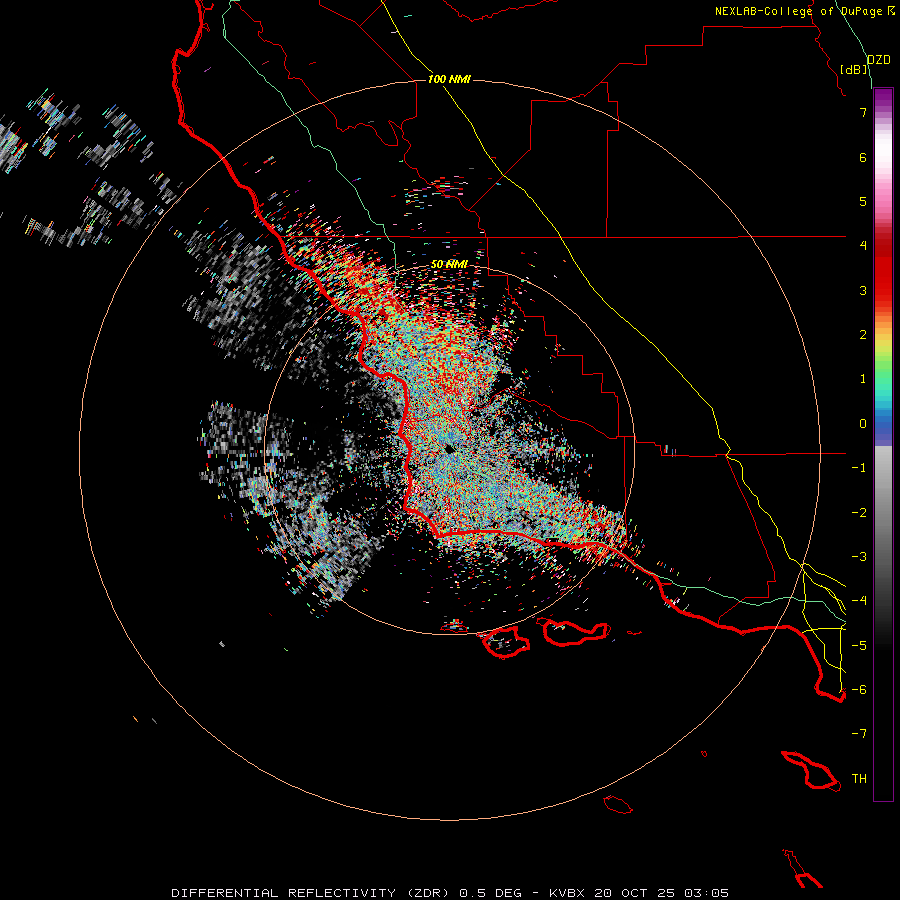Screen dimensions: 900x900
Task: Click the 3 value on color scale
Action: (863, 290)
